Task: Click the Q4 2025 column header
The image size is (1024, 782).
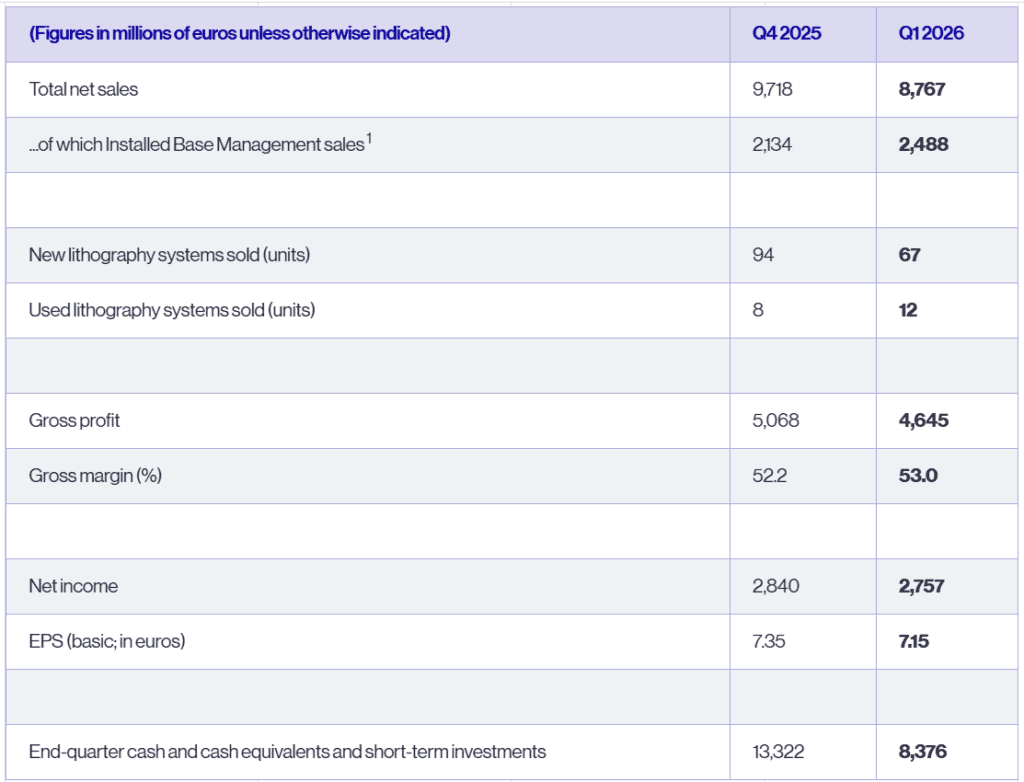Action: tap(787, 34)
